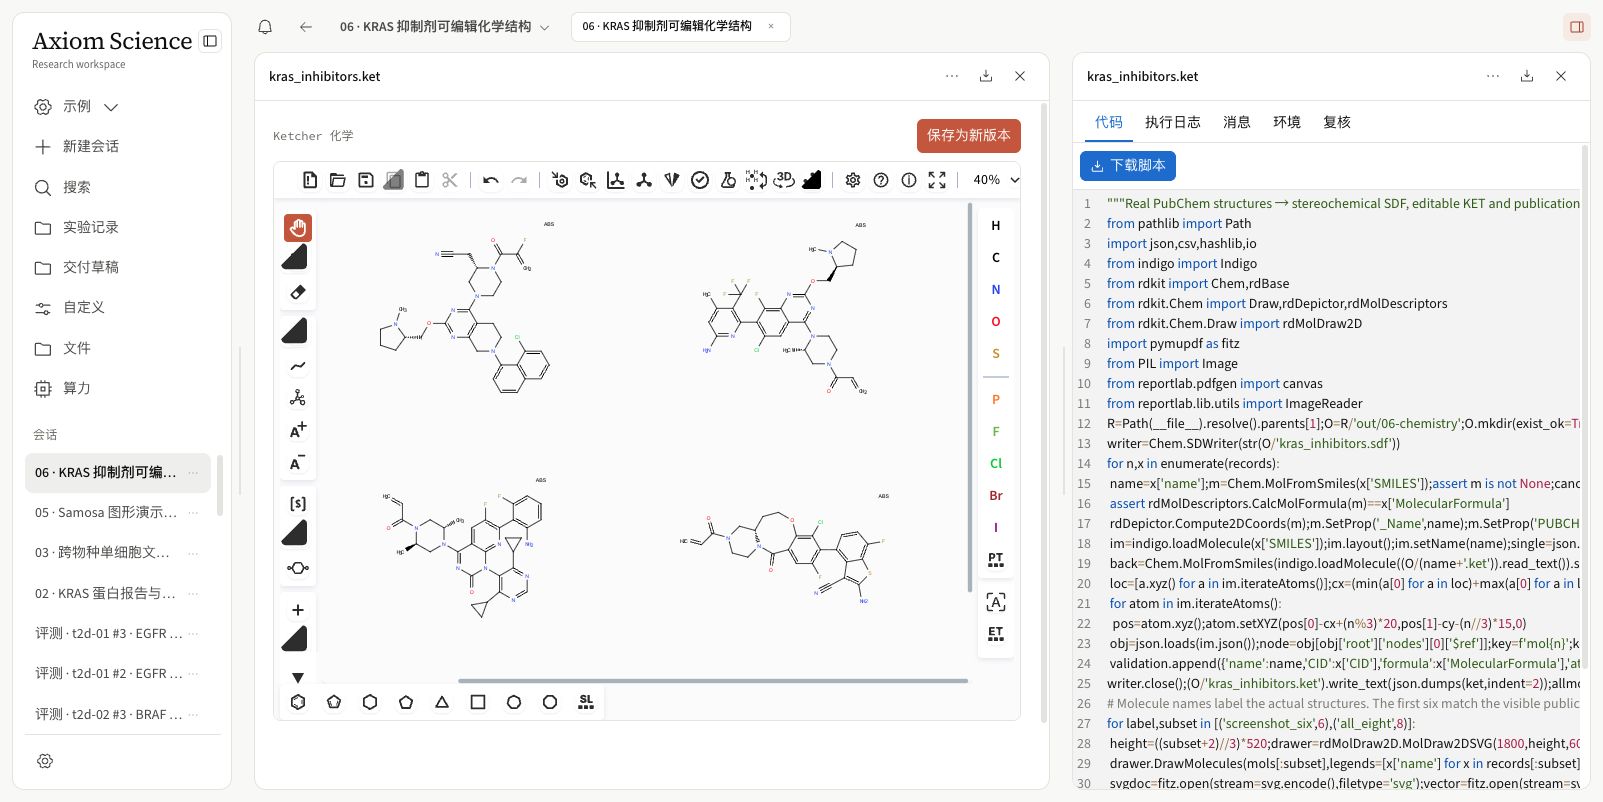Collapse the Axiom Science sidebar

(210, 41)
